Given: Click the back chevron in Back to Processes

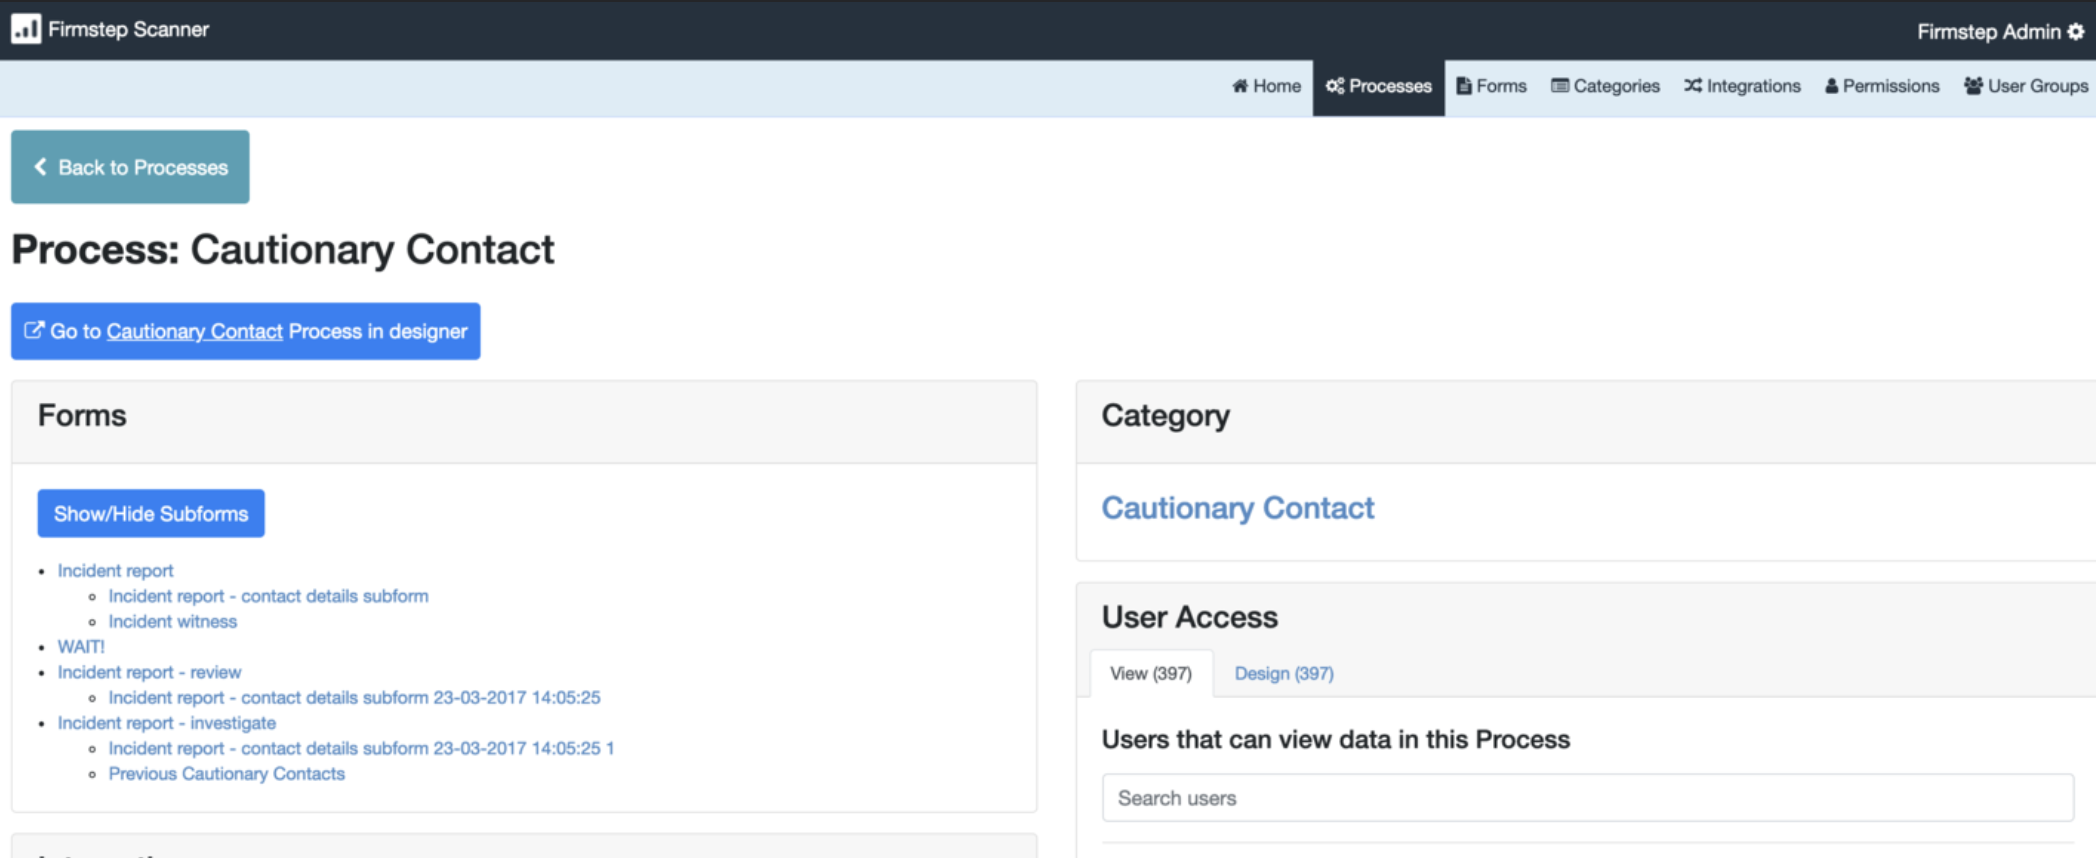Looking at the screenshot, I should point(40,167).
